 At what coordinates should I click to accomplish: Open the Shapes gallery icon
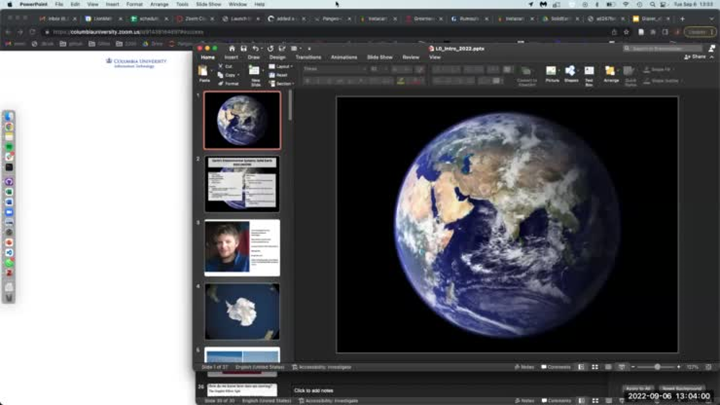570,72
